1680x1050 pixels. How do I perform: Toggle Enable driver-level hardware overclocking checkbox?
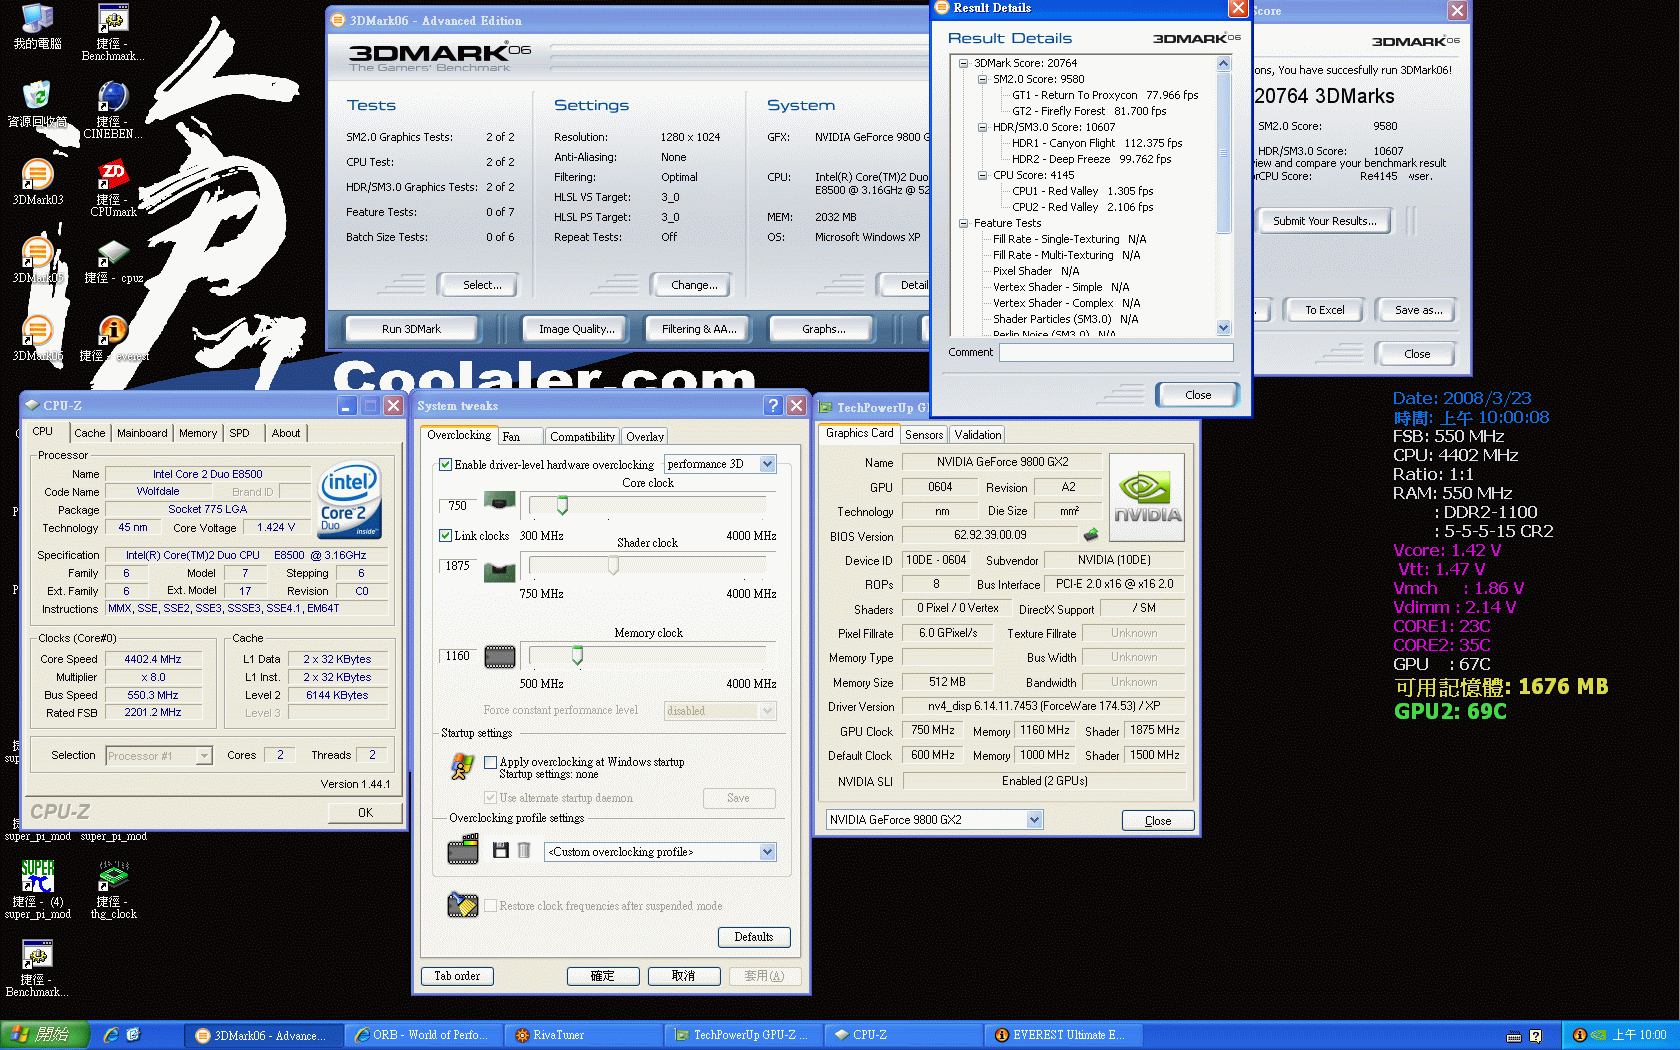(446, 465)
